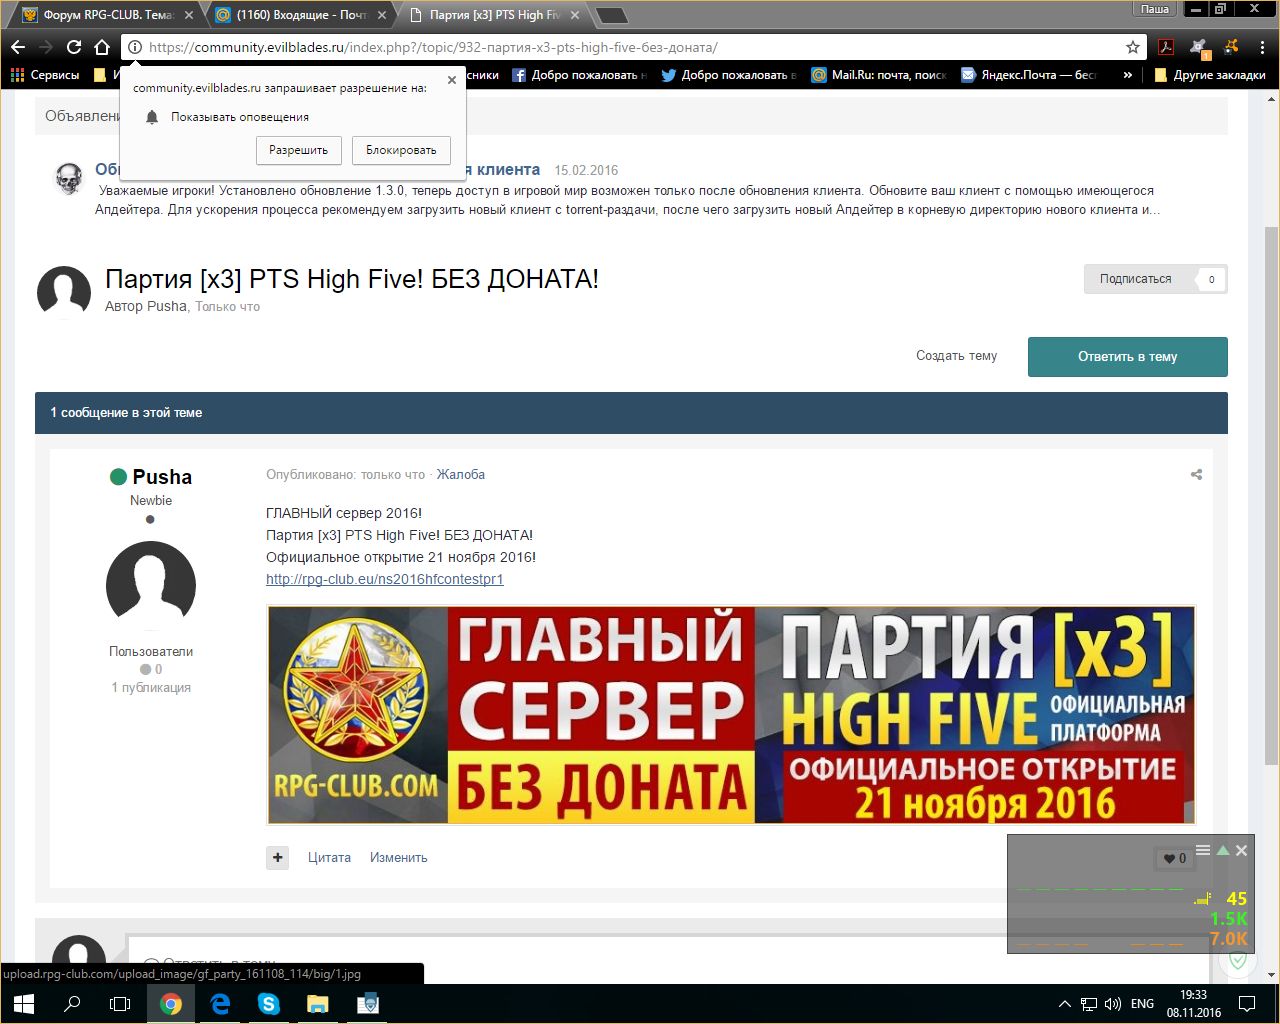Click the plus multiquote button under the post
The width and height of the screenshot is (1280, 1024).
(278, 858)
